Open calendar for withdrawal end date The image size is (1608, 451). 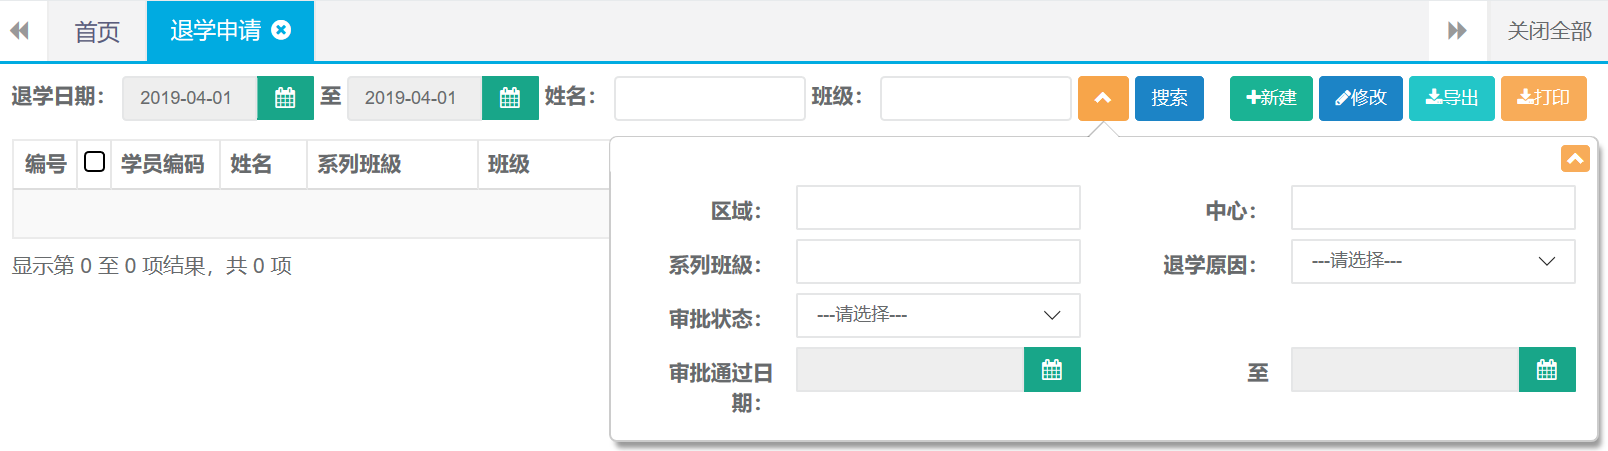510,98
